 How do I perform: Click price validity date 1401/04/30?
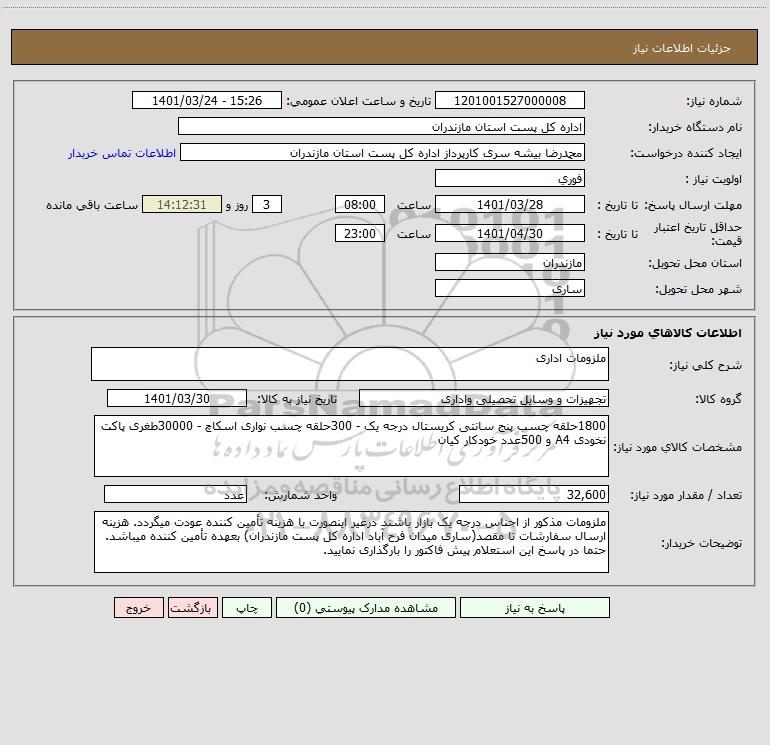tap(510, 233)
